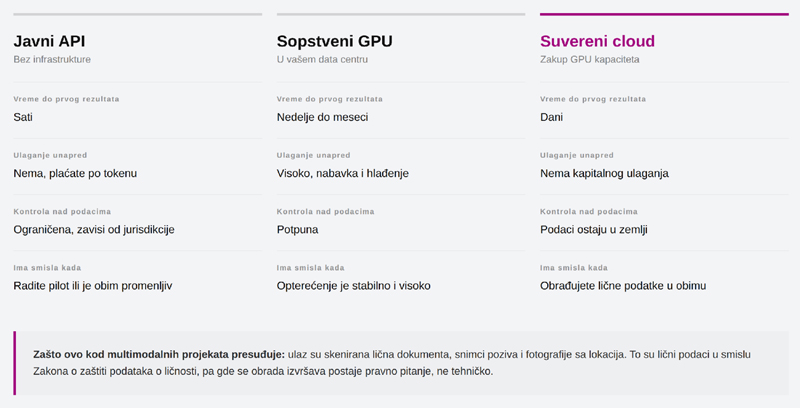
Task: Click 'Radite pilot ili je obim promenljiv'
Action: point(93,286)
